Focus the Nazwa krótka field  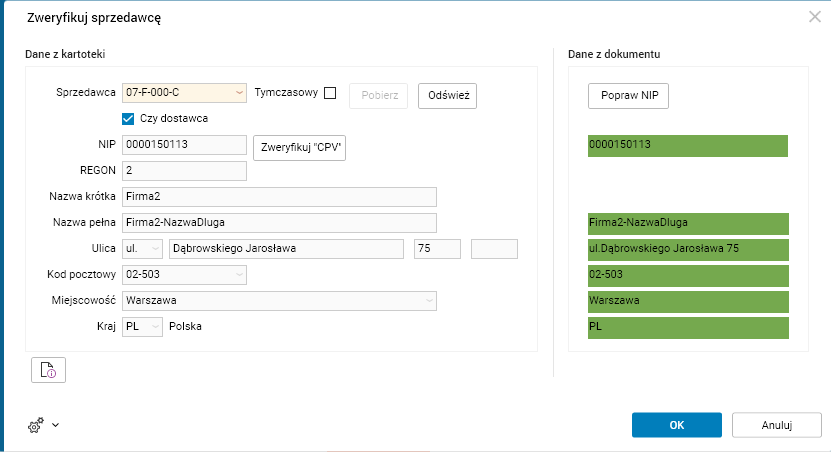click(x=279, y=196)
